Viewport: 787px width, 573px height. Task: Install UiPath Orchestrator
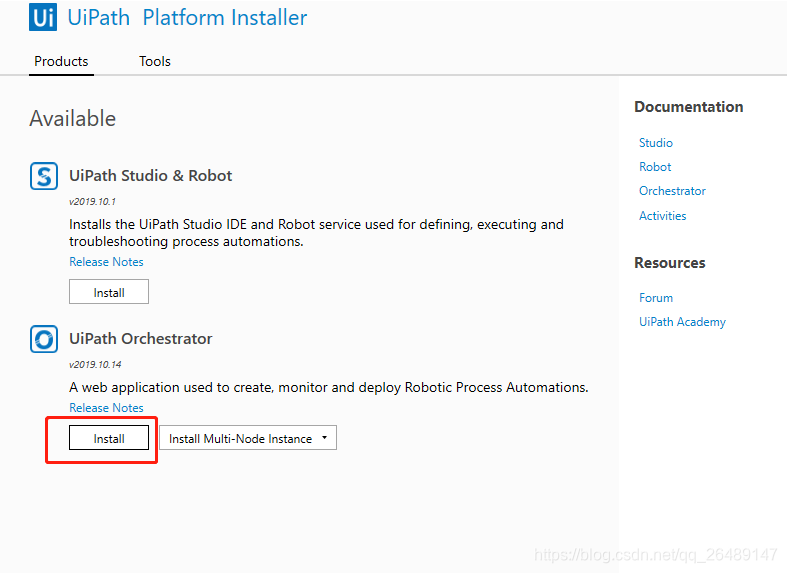tap(109, 438)
